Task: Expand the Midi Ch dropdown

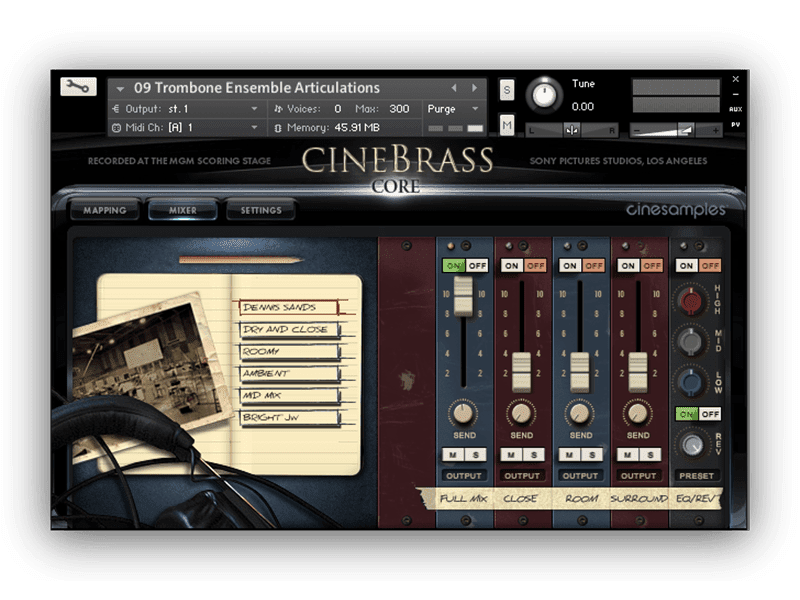Action: point(254,128)
